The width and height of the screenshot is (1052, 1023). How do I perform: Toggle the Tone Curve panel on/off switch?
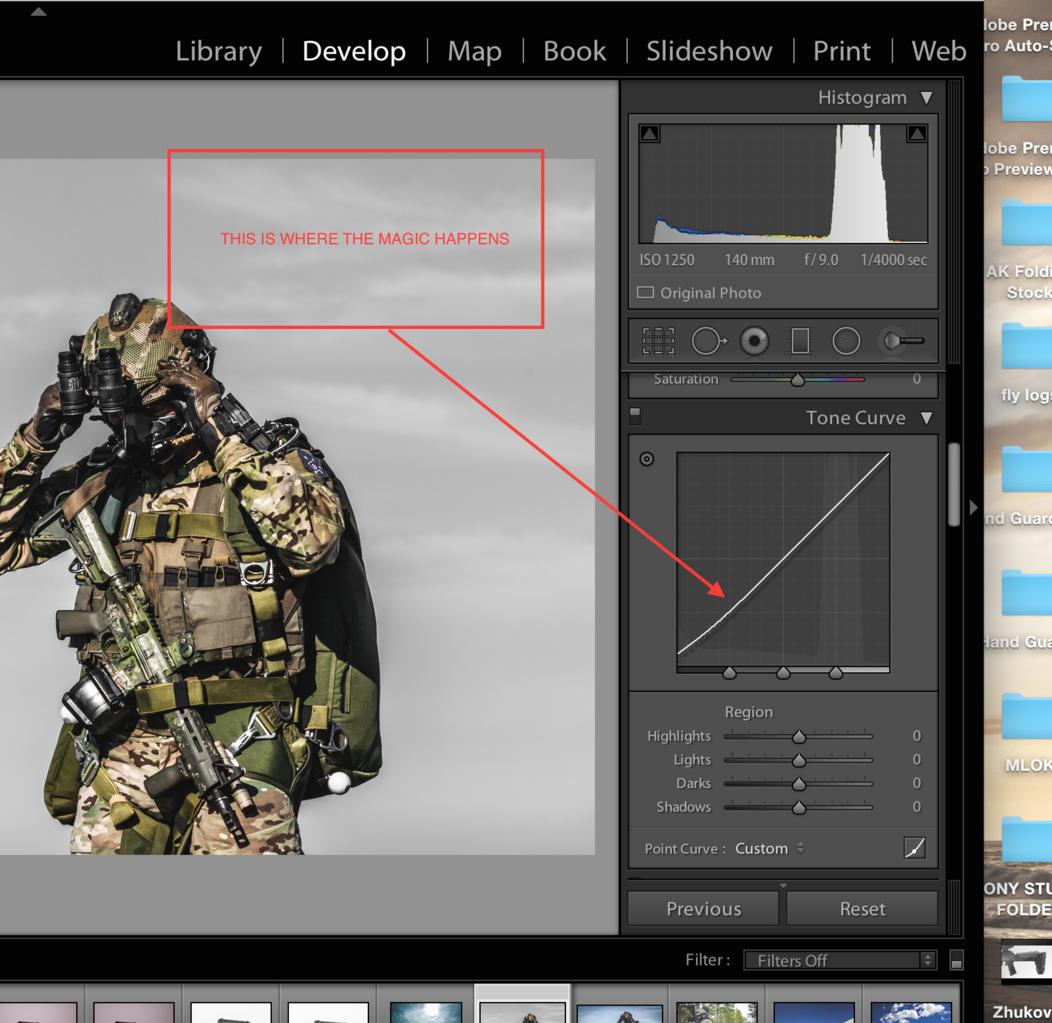click(x=635, y=417)
